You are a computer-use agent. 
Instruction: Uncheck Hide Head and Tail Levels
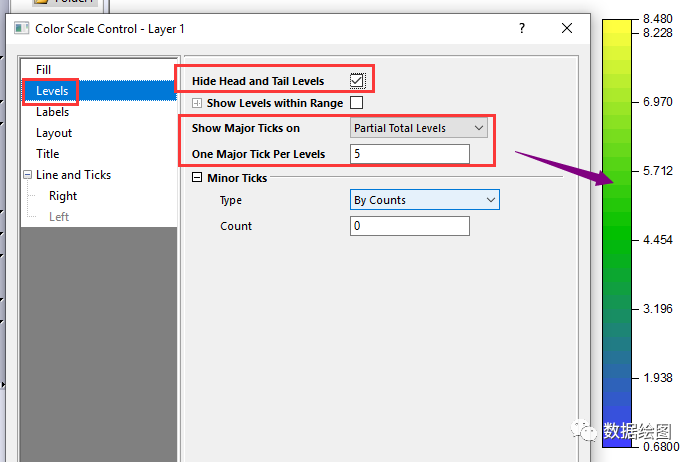(357, 81)
